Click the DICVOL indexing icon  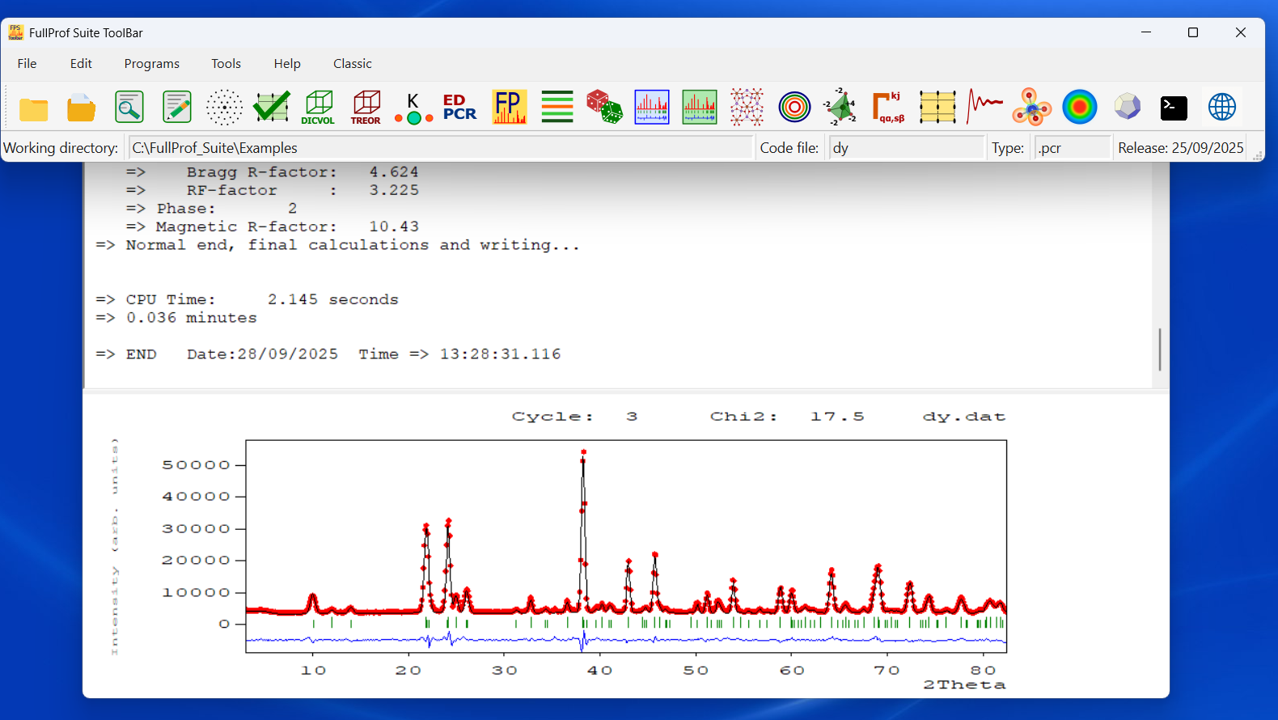(318, 107)
